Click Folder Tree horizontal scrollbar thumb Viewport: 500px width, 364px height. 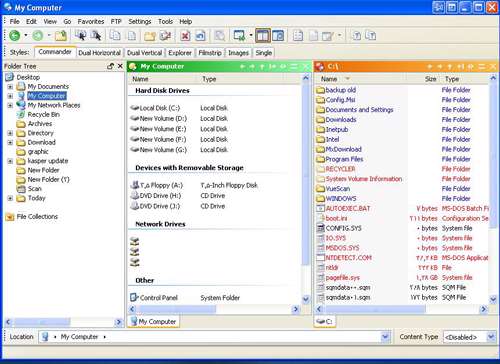click(42, 322)
